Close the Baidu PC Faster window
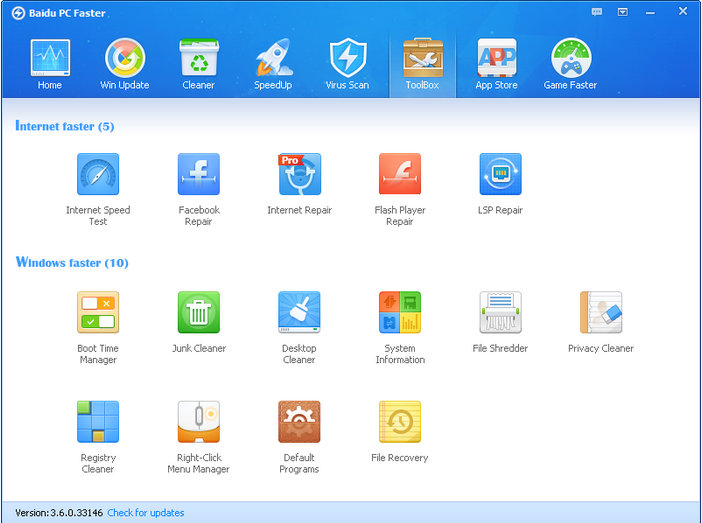Screen dimensions: 702x523 tap(683, 11)
